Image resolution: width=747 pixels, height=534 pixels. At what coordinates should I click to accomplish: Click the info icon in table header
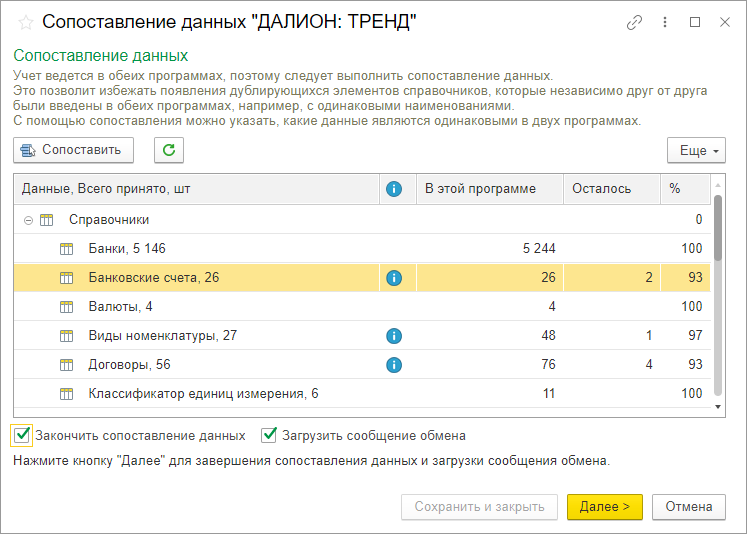(x=394, y=189)
